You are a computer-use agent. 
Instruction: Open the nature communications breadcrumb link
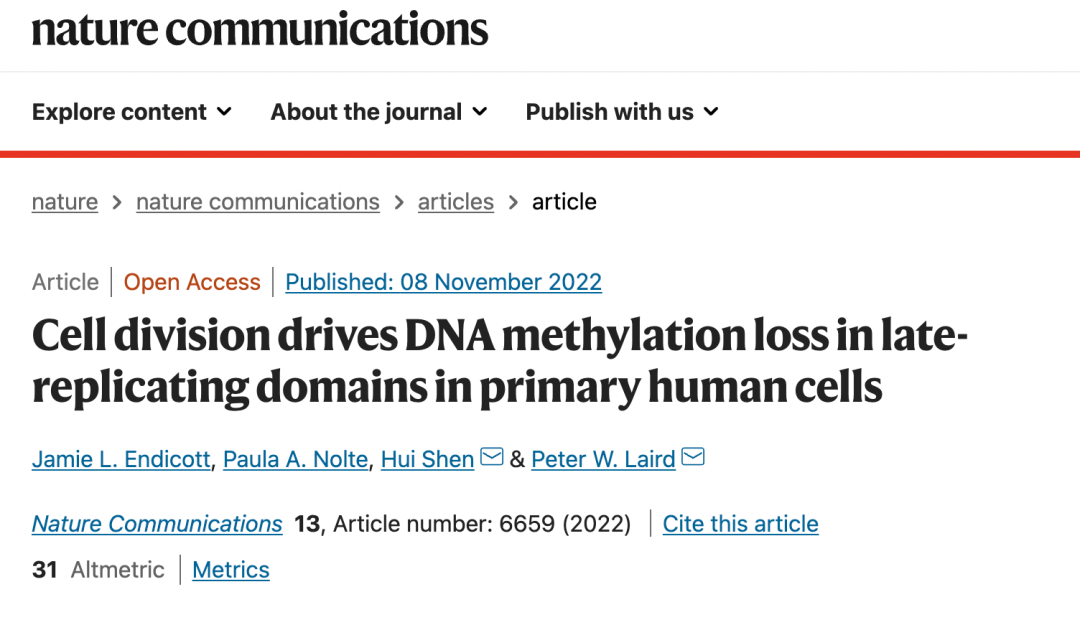(258, 202)
